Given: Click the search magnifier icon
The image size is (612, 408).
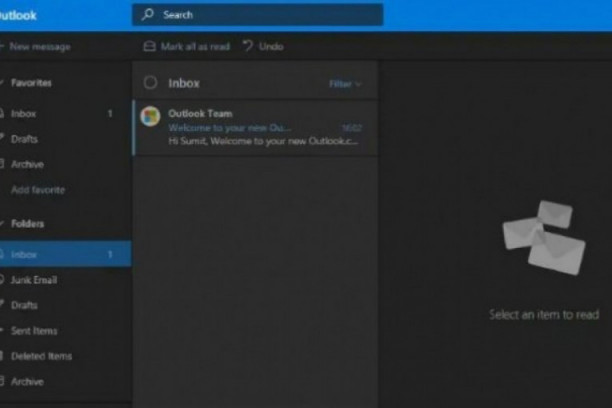Looking at the screenshot, I should 148,15.
